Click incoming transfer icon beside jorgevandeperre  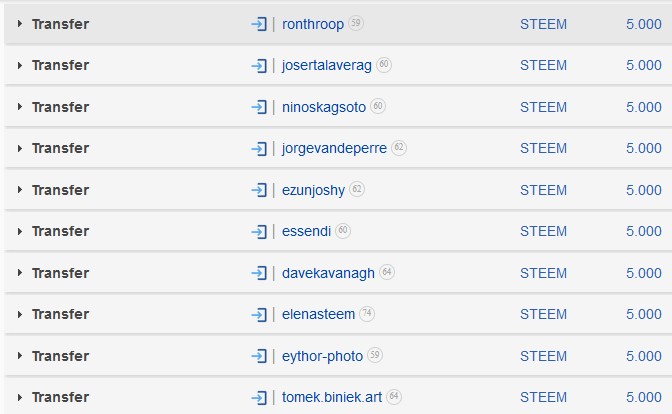click(x=259, y=149)
